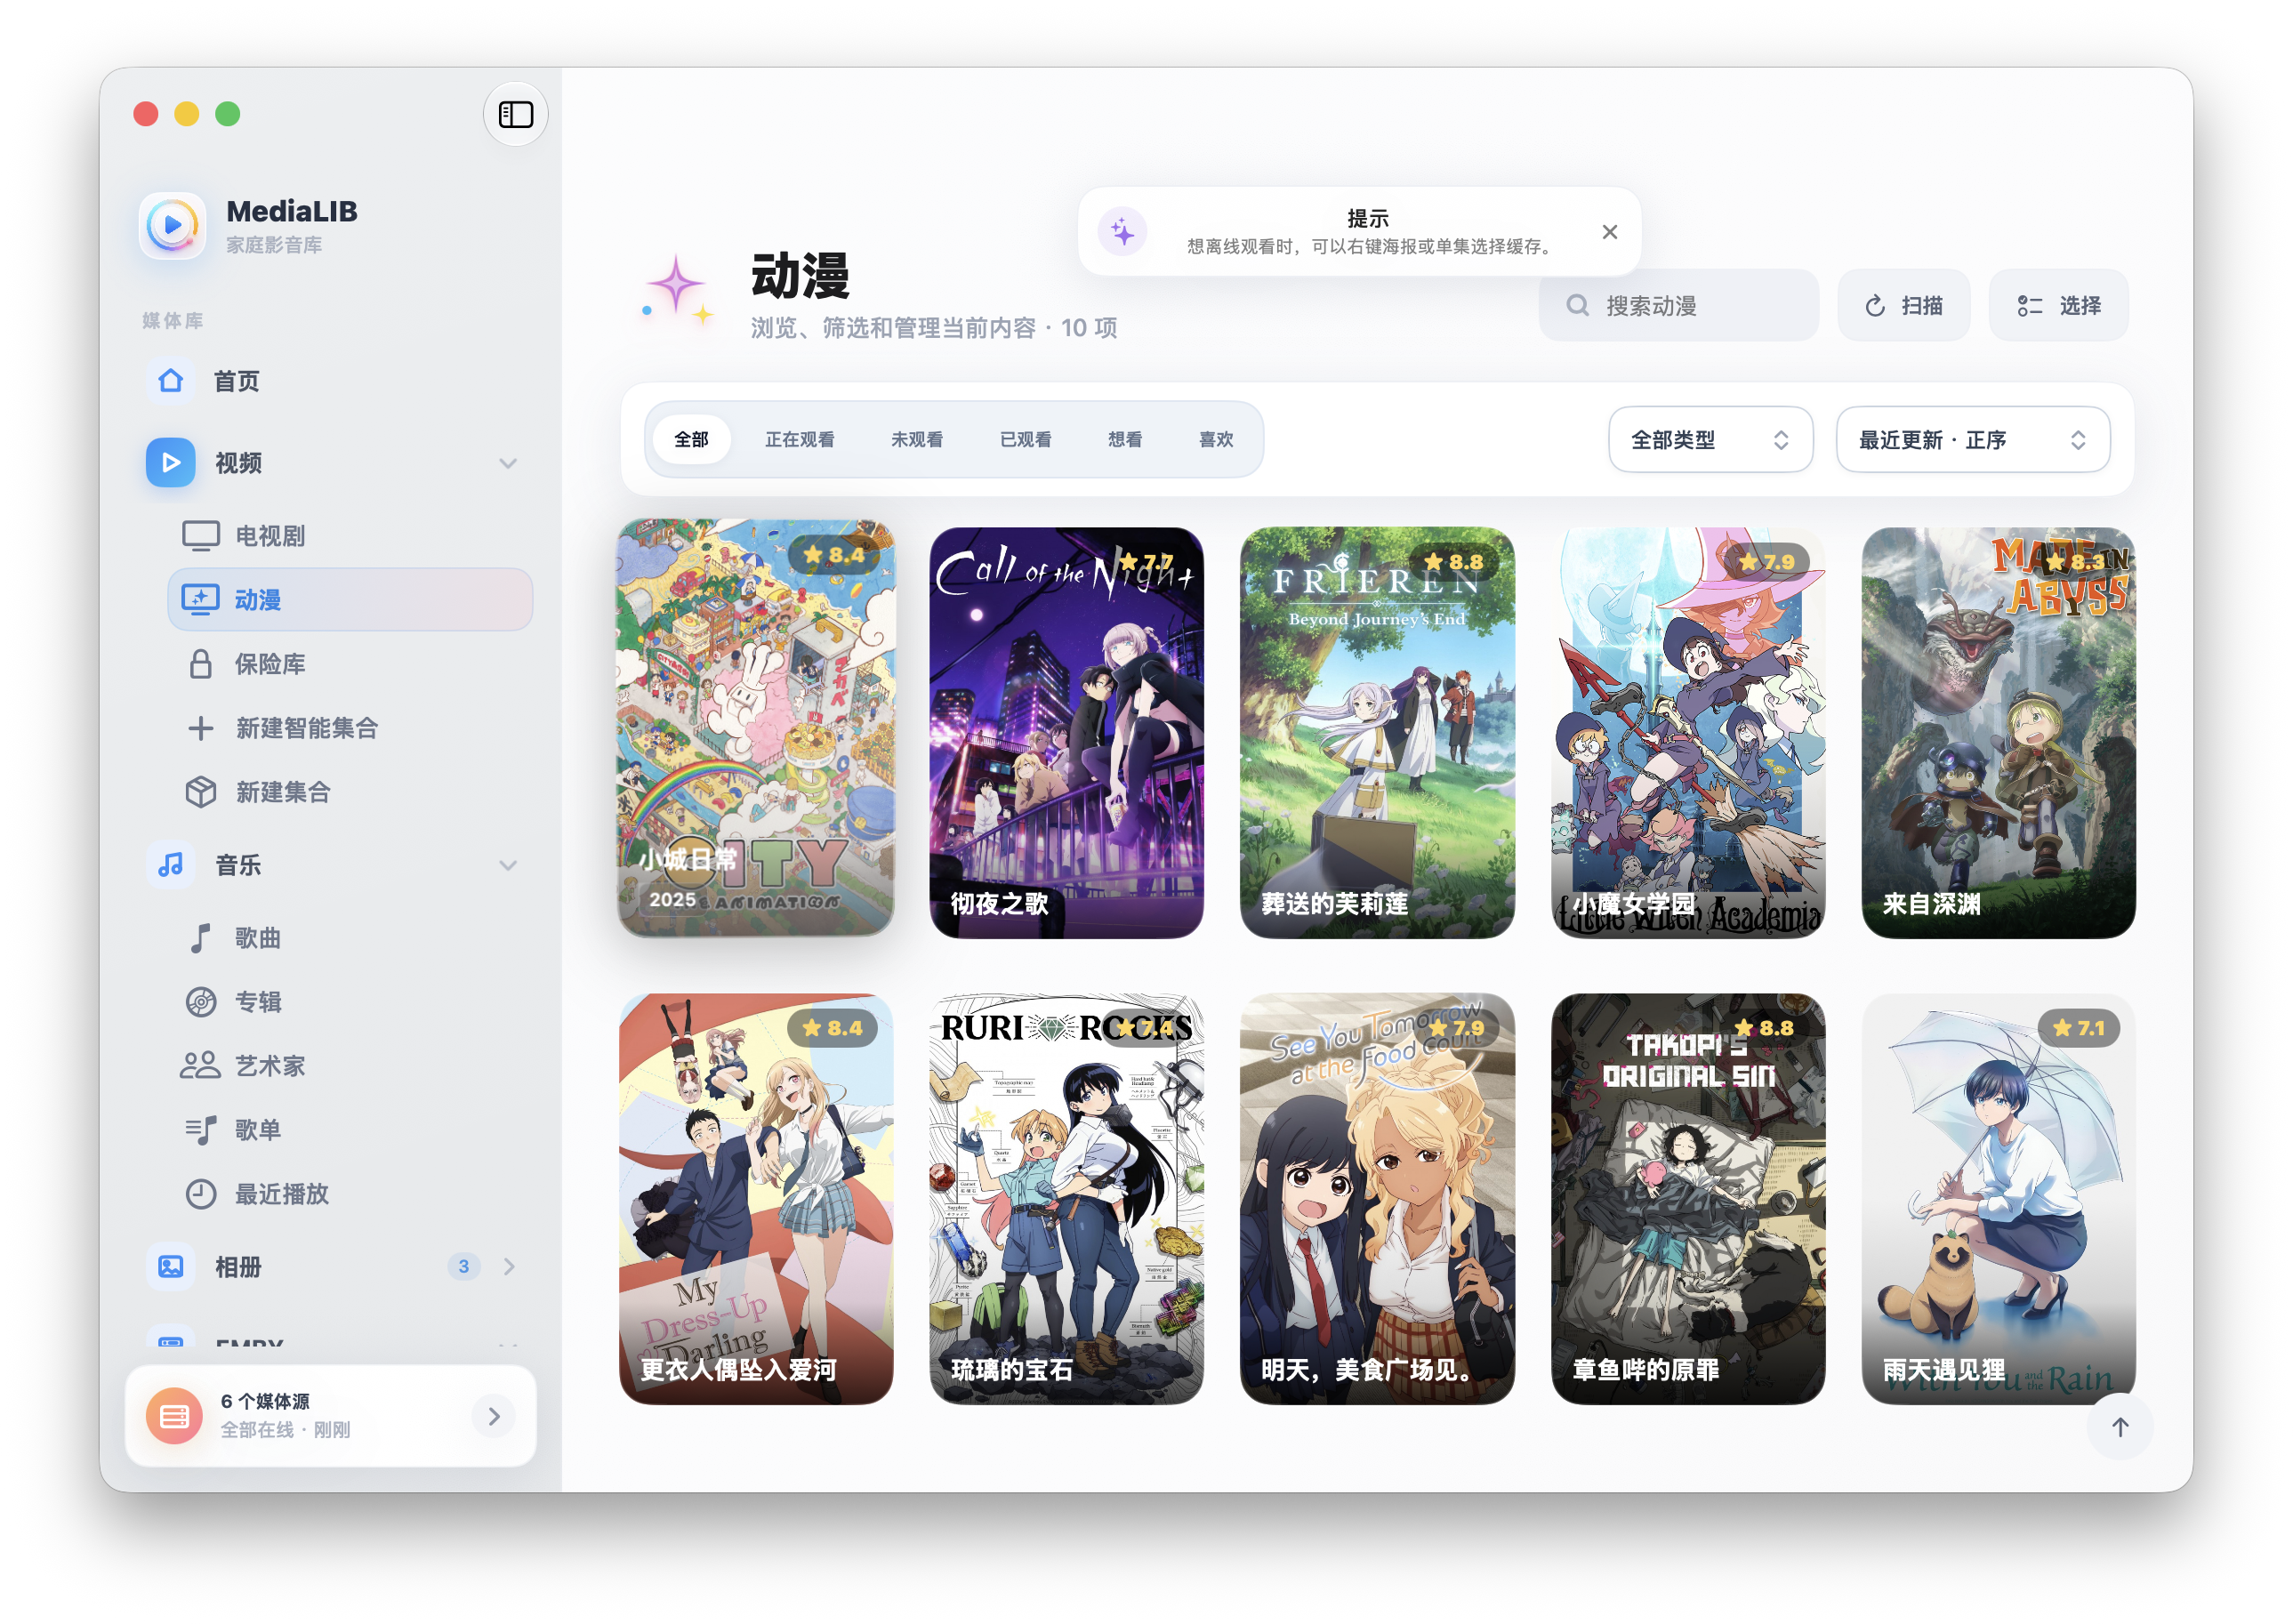Screen dimensions: 2293x1624
Task: Open the 琉璃的宝石 poster
Action: tap(1066, 1199)
